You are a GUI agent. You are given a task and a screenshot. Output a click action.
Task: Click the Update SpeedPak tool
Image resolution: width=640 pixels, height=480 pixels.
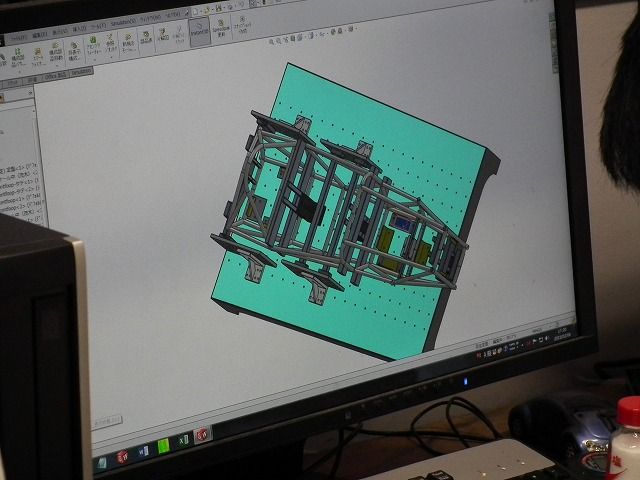click(x=221, y=28)
